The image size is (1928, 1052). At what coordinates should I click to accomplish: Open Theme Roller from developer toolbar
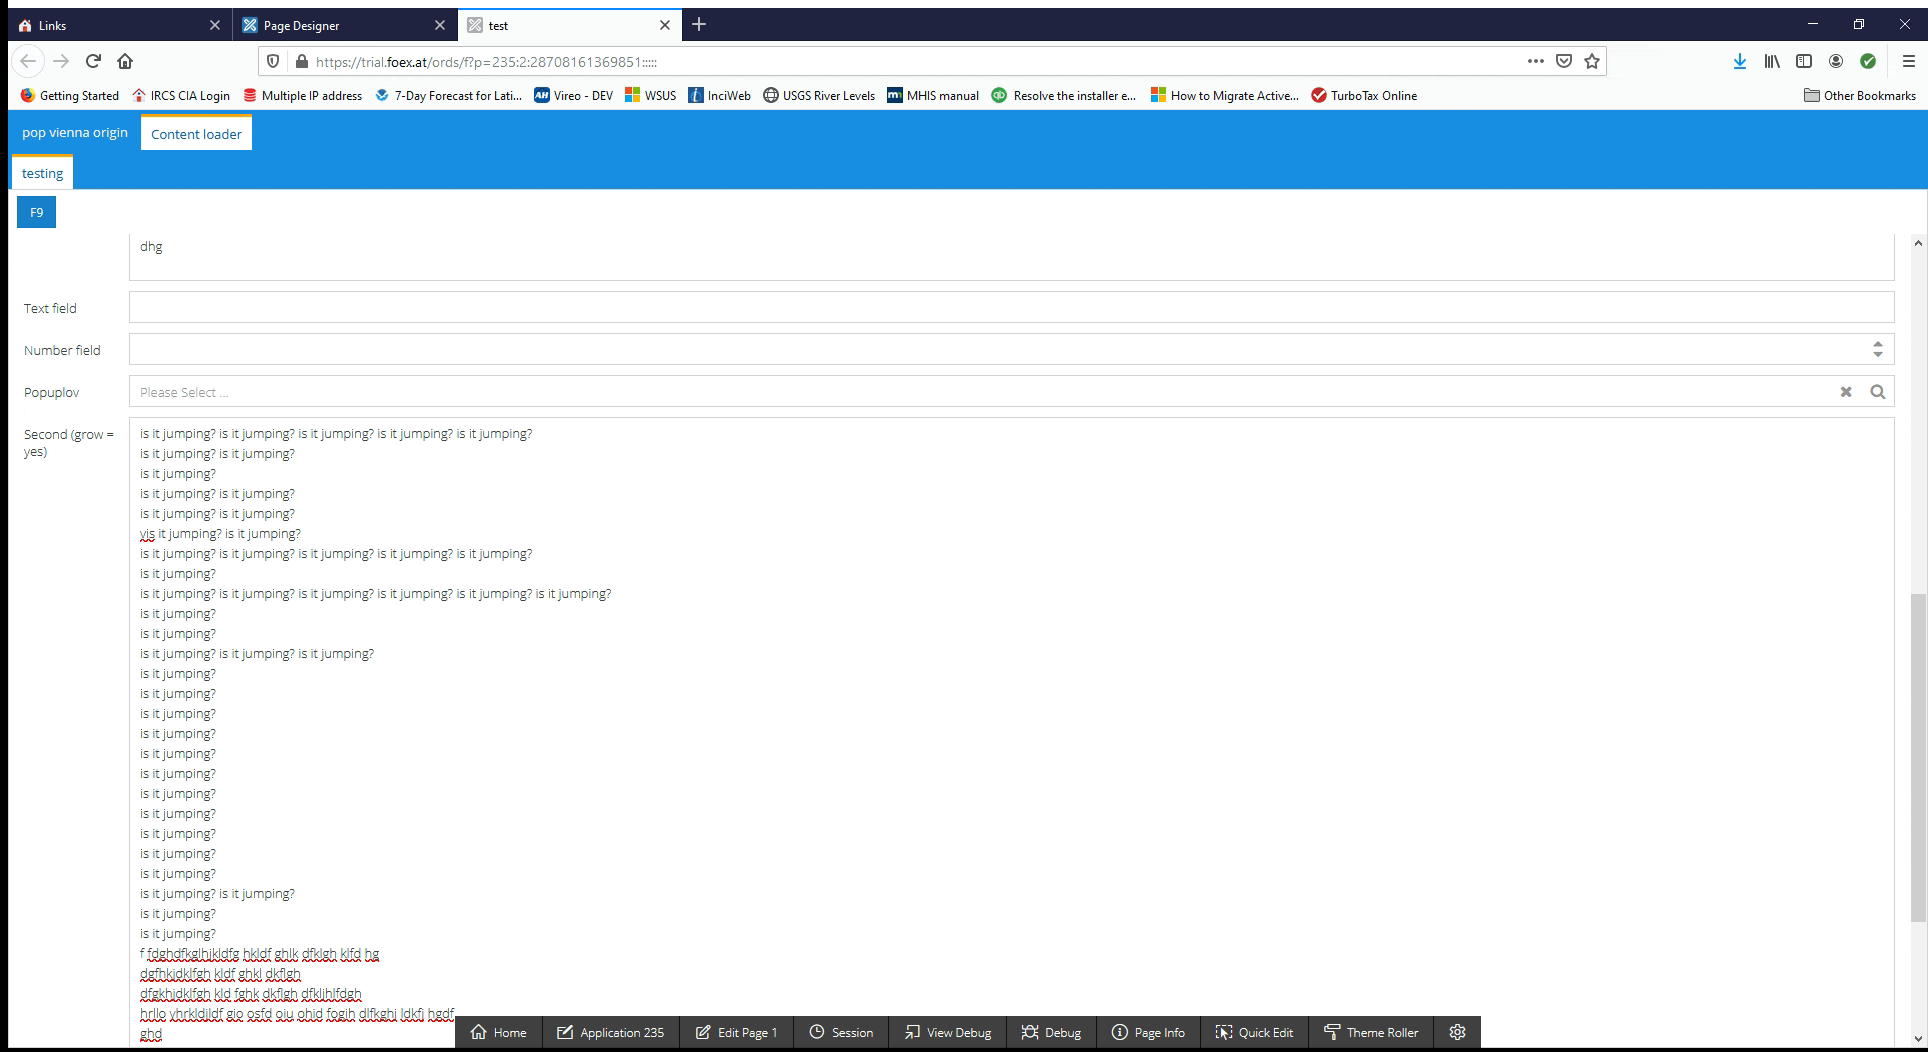point(1370,1032)
